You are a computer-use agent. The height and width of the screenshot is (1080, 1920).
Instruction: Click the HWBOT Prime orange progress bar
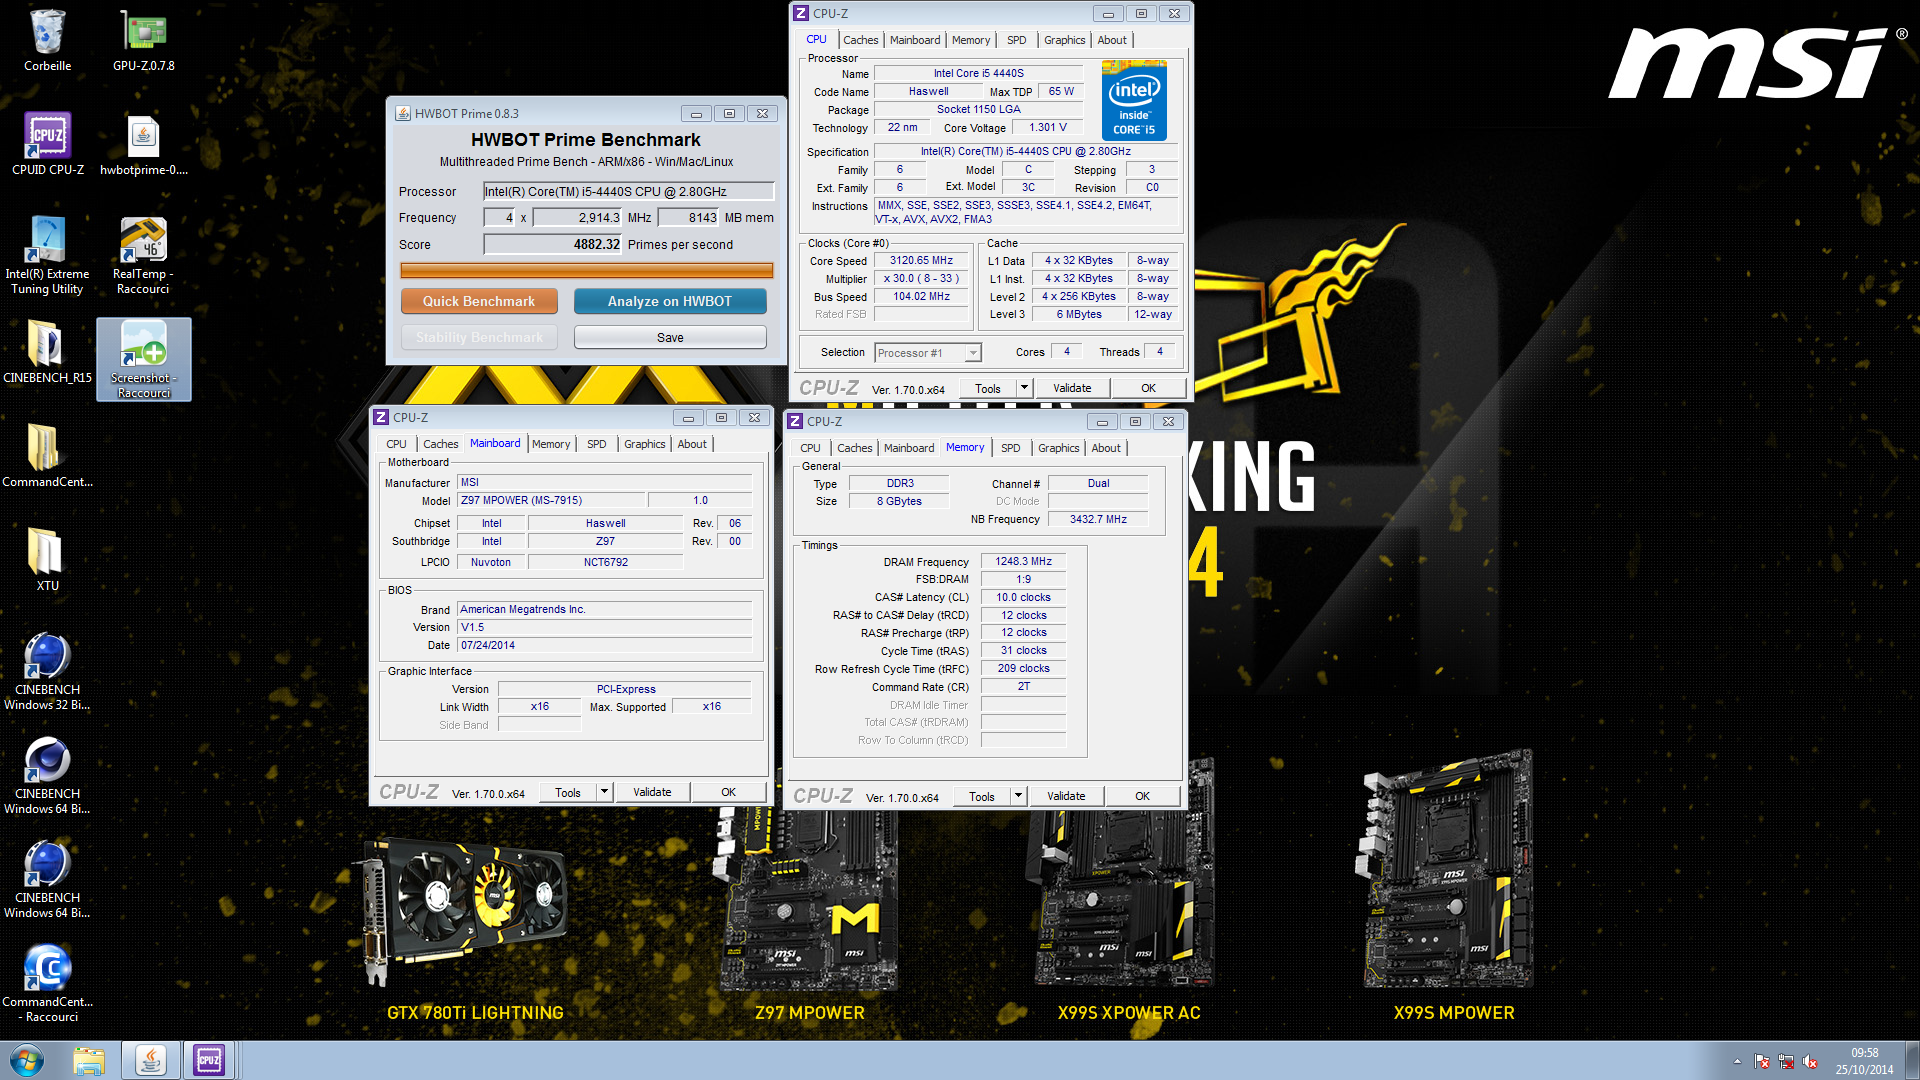click(x=586, y=270)
